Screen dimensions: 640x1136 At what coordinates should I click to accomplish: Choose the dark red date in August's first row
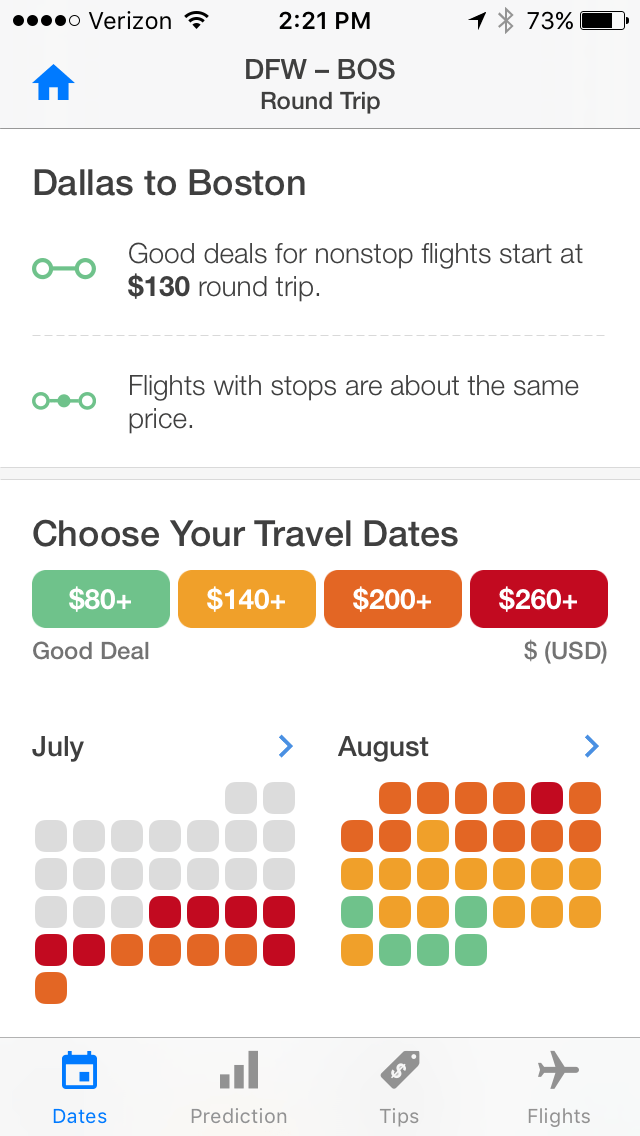coord(547,798)
